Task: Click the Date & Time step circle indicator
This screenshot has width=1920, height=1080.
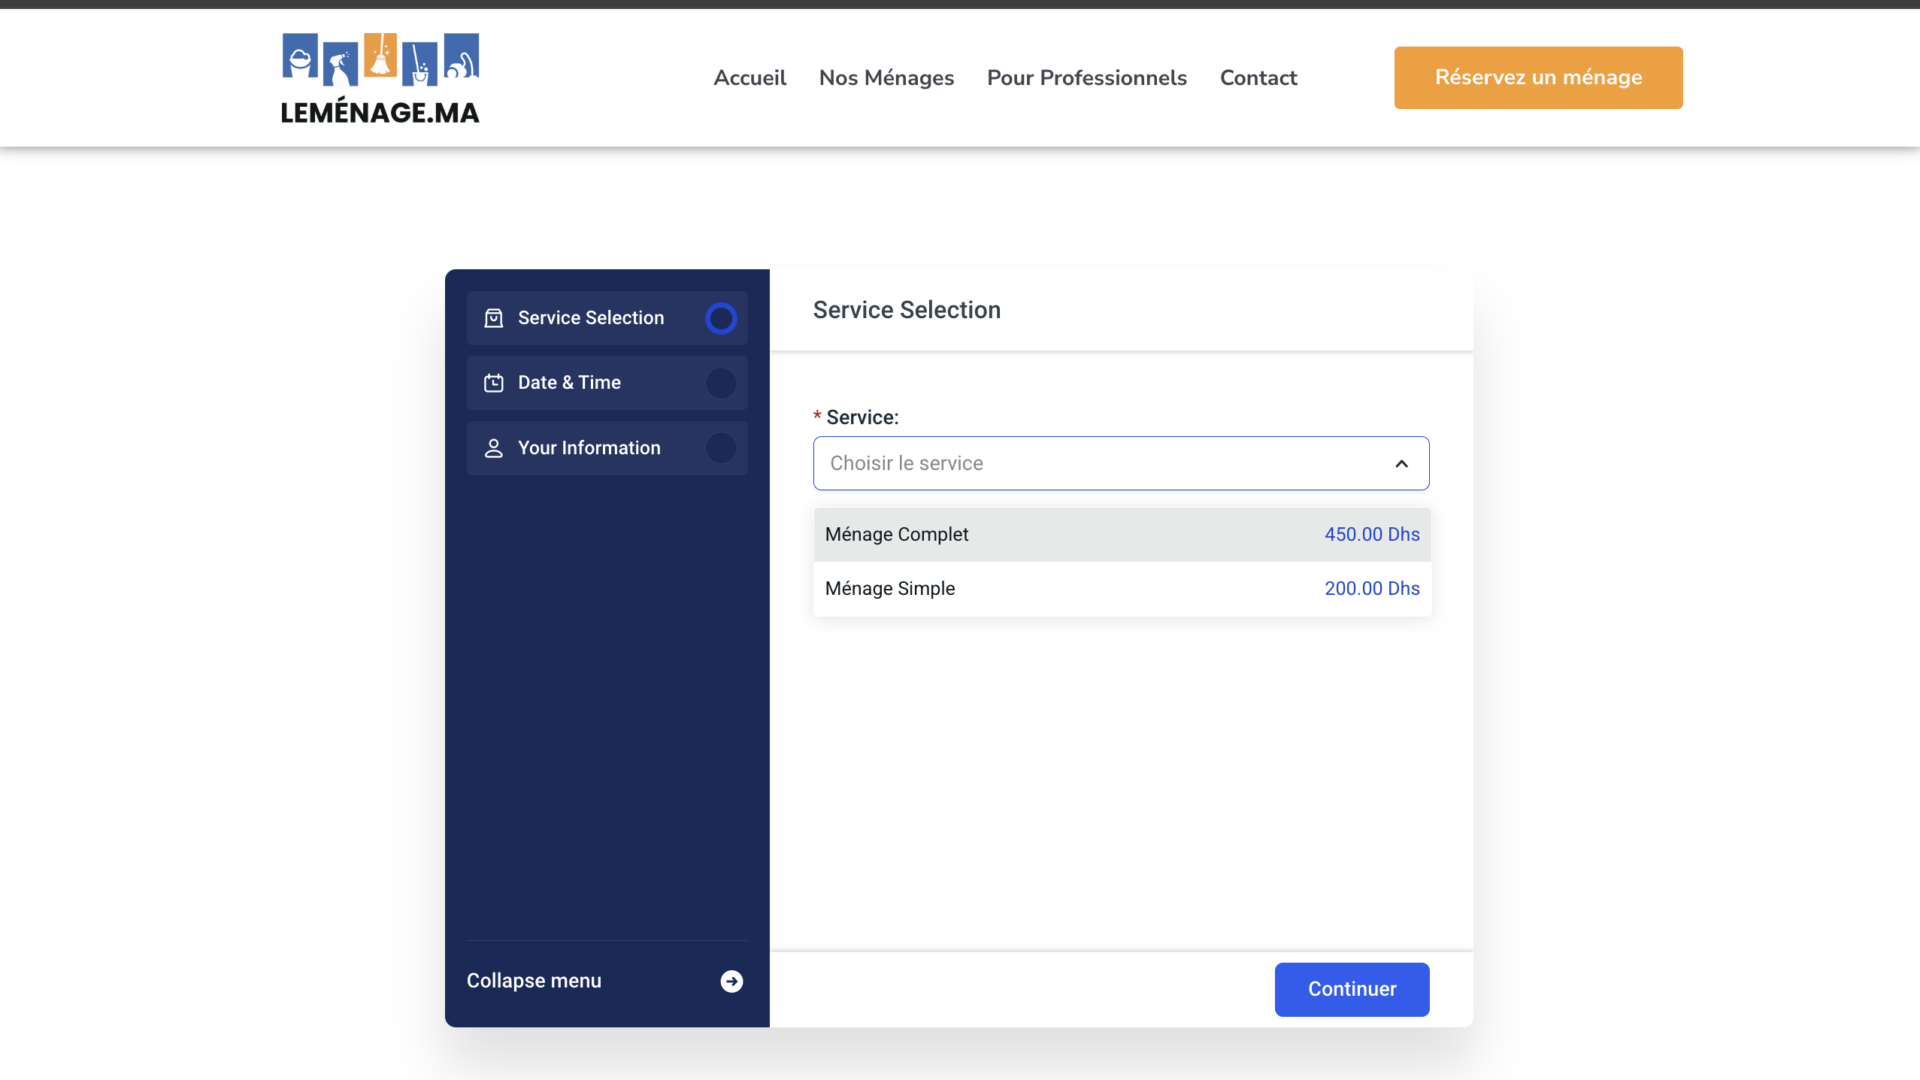Action: pos(721,383)
